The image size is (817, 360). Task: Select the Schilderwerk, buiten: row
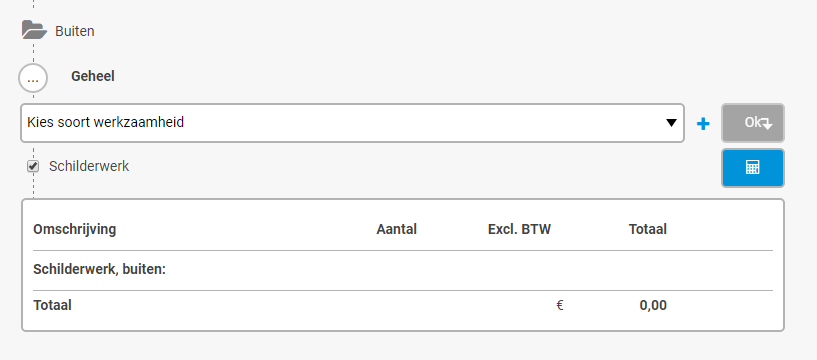tap(403, 270)
